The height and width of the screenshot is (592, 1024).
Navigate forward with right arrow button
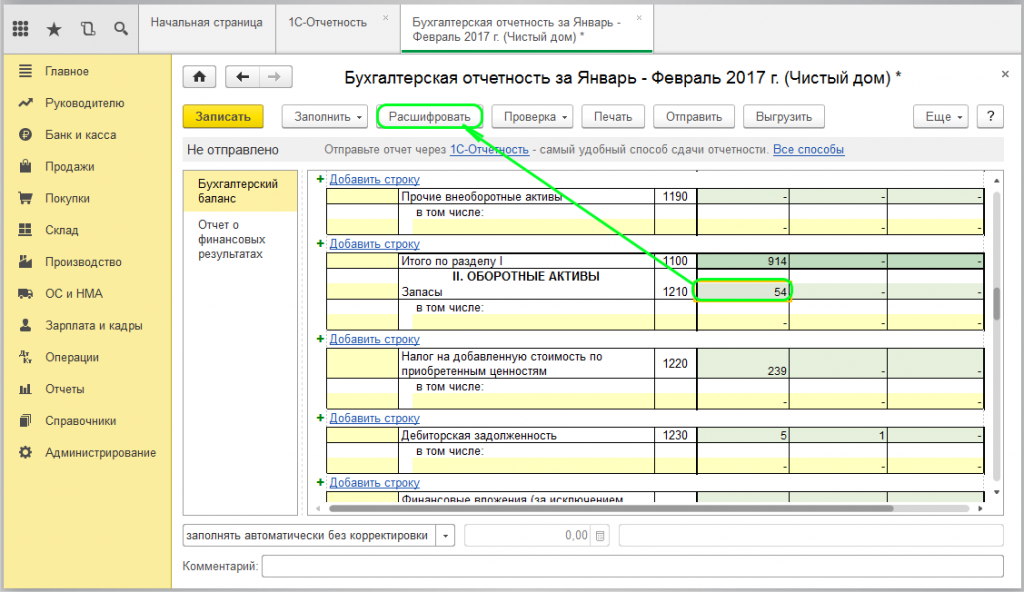(275, 77)
